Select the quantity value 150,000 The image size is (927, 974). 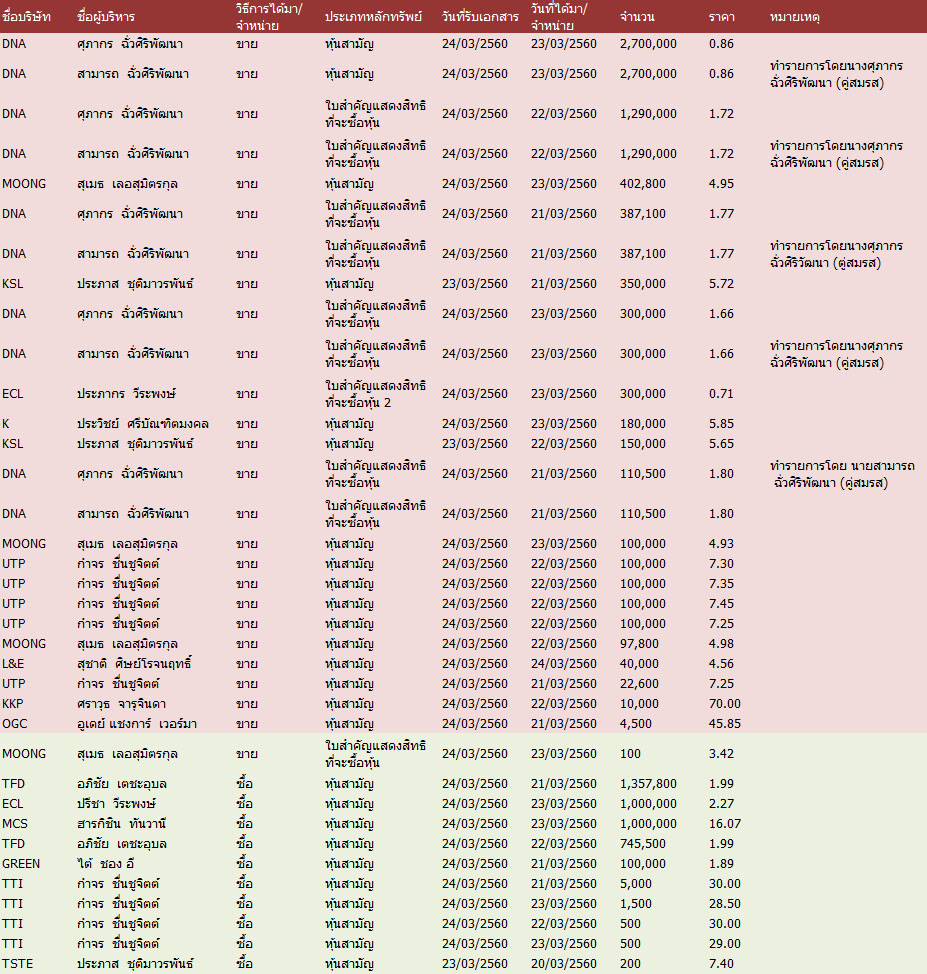pos(642,444)
